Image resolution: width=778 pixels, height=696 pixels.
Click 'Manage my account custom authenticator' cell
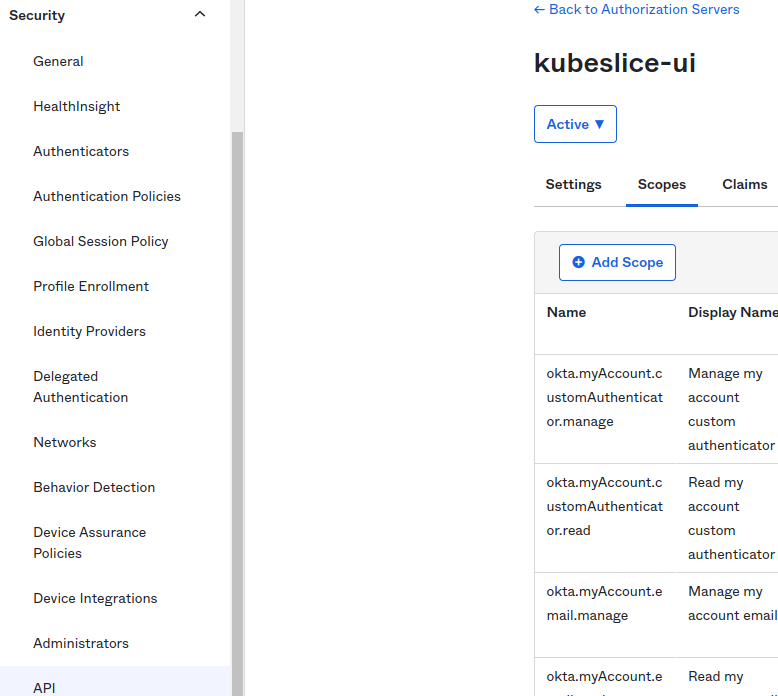click(x=731, y=409)
